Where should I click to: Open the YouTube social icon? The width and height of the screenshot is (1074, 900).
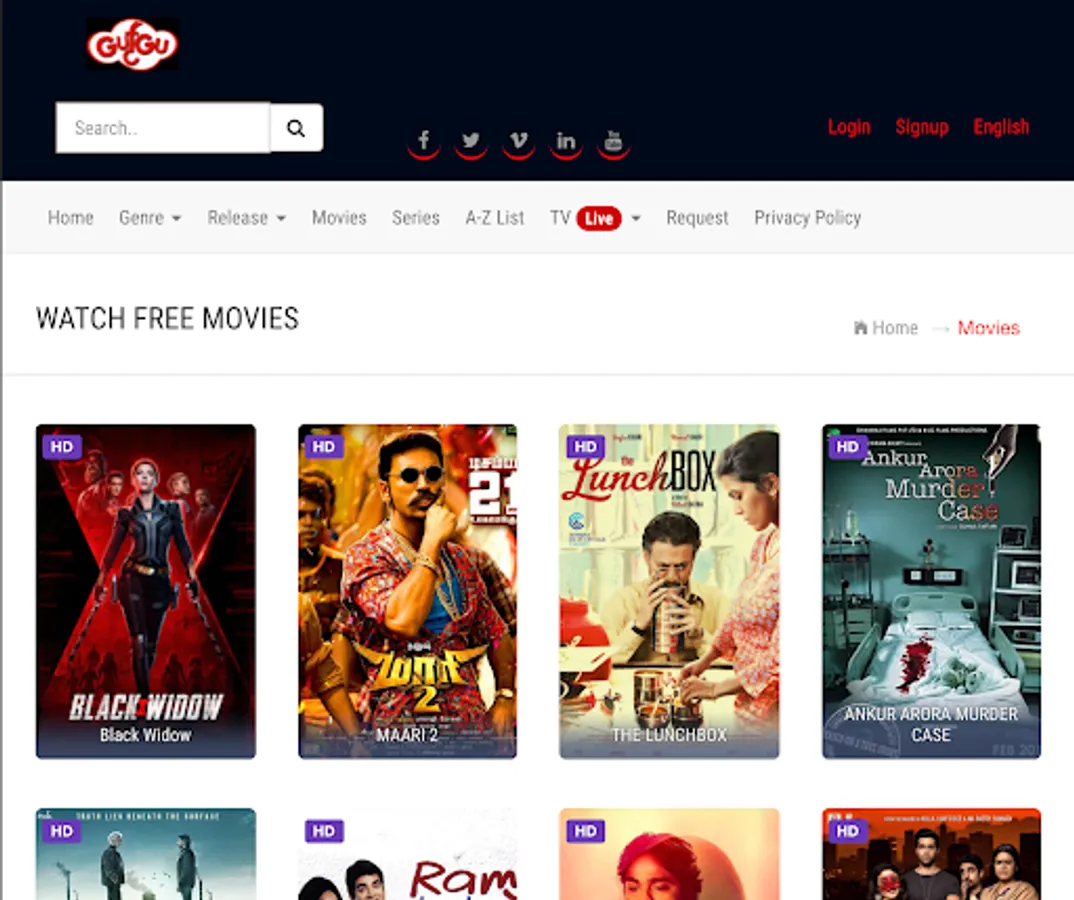point(613,140)
